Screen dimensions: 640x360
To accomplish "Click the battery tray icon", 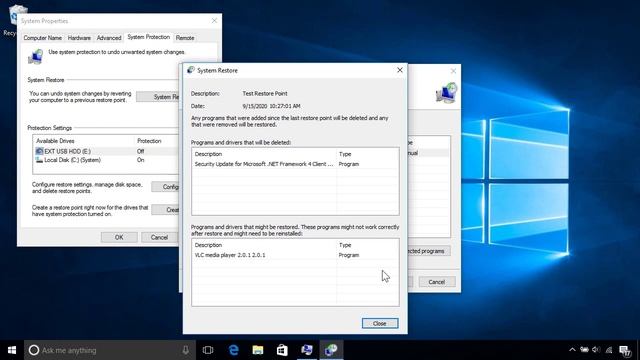I will tap(584, 350).
